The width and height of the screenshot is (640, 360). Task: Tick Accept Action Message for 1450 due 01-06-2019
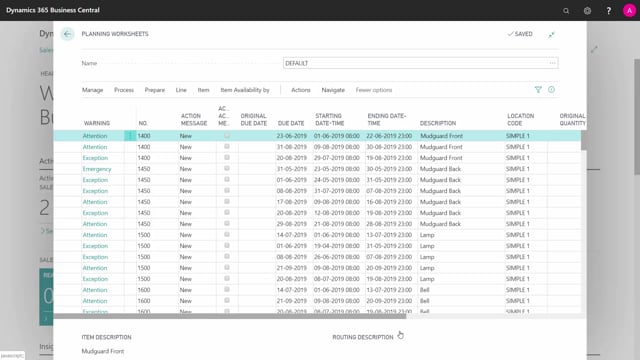227,180
